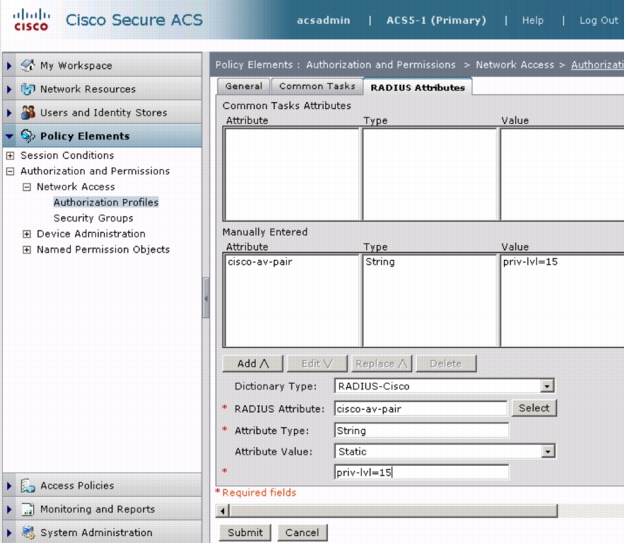The height and width of the screenshot is (544, 626).
Task: Click the Users and Identity Stores icon
Action: tap(28, 113)
